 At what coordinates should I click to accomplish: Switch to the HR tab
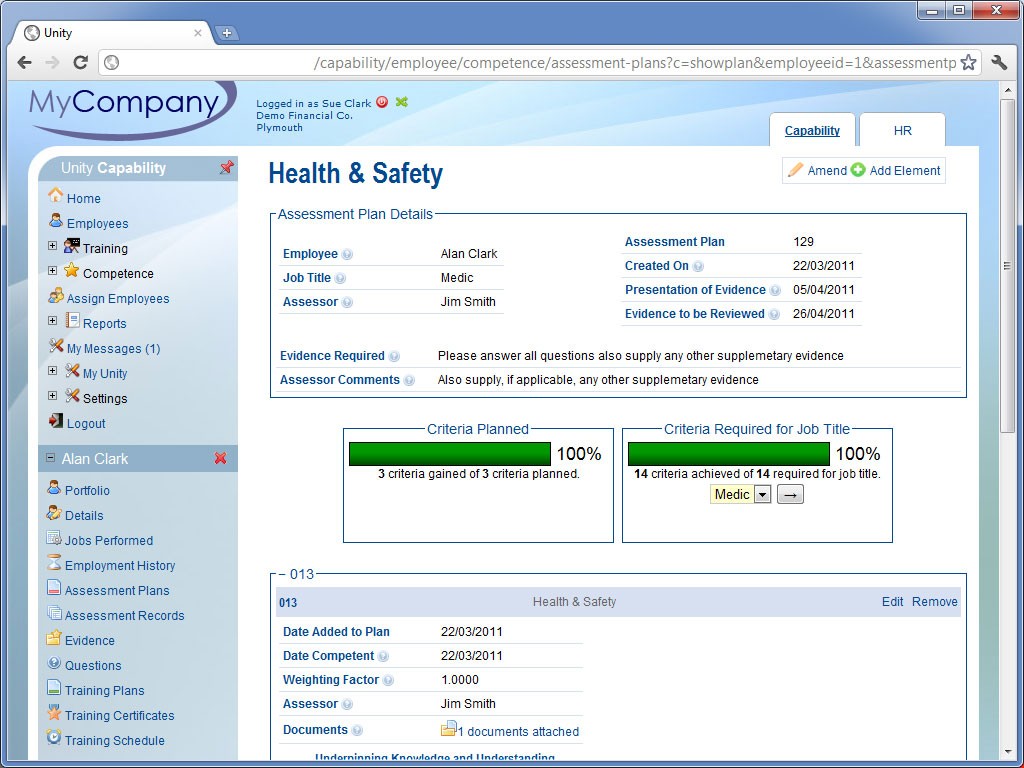pos(902,131)
